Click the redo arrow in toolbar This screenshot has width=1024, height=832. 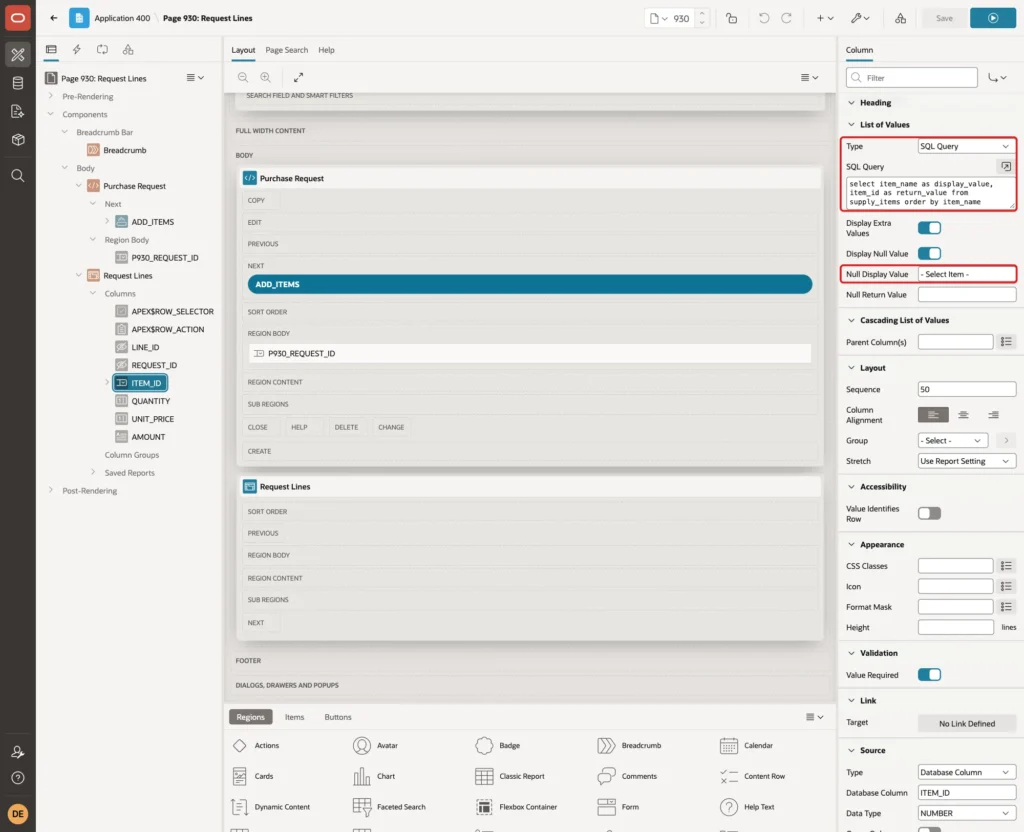pyautogui.click(x=786, y=18)
